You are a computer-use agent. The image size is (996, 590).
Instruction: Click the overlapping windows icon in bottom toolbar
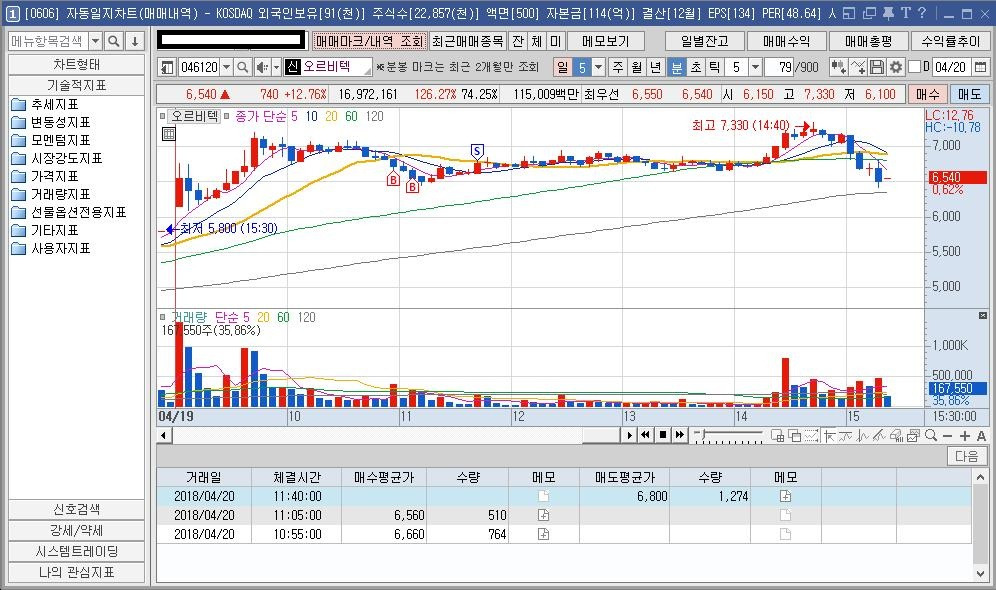click(794, 435)
